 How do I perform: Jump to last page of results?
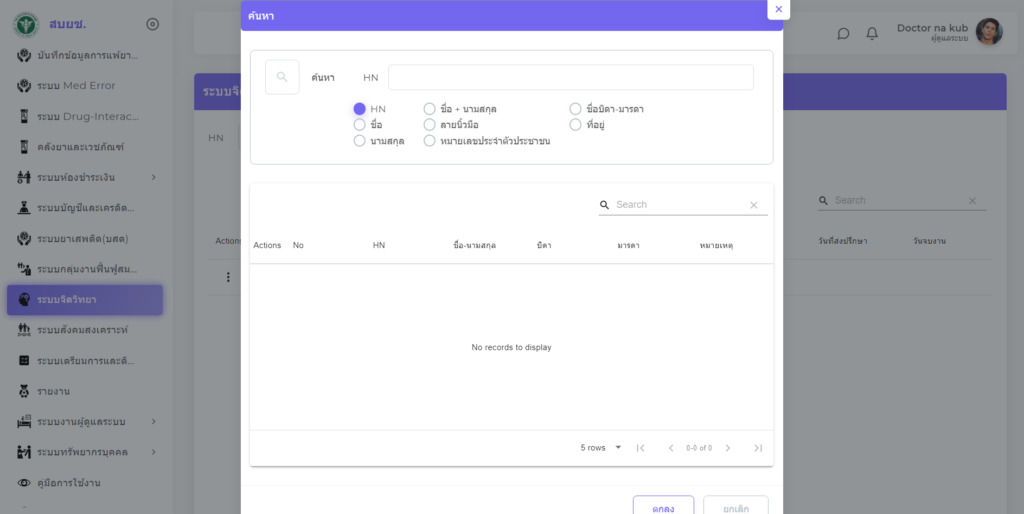[x=758, y=448]
